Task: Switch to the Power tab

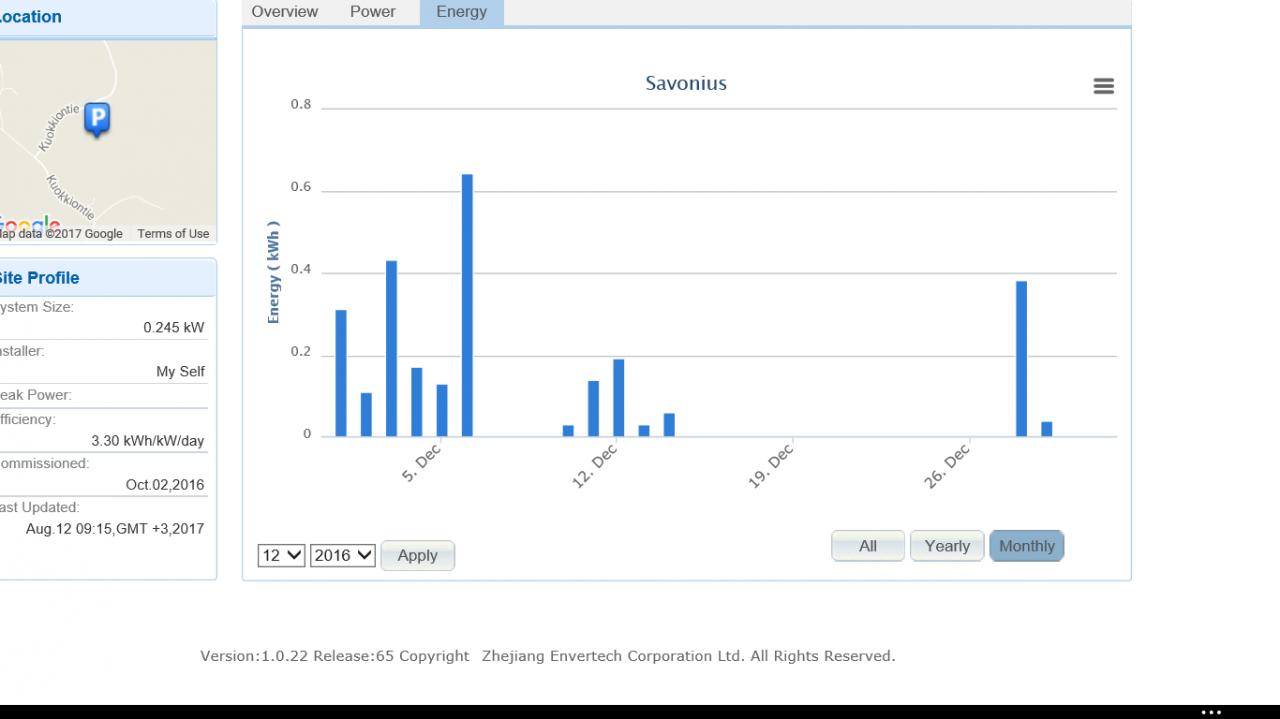Action: pos(373,12)
